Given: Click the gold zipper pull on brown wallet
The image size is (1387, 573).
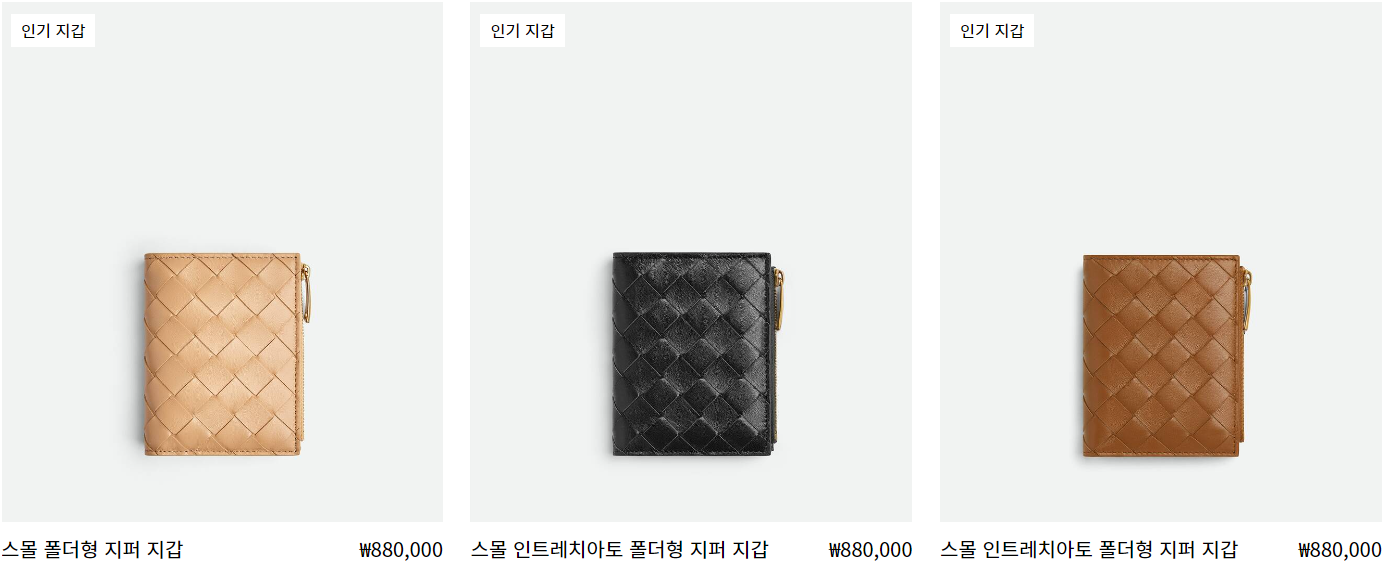Looking at the screenshot, I should click(1248, 297).
